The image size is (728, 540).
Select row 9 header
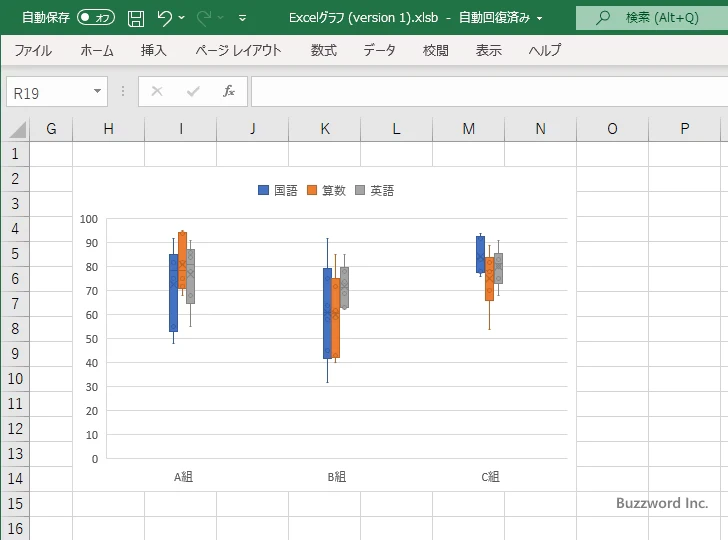click(x=15, y=354)
